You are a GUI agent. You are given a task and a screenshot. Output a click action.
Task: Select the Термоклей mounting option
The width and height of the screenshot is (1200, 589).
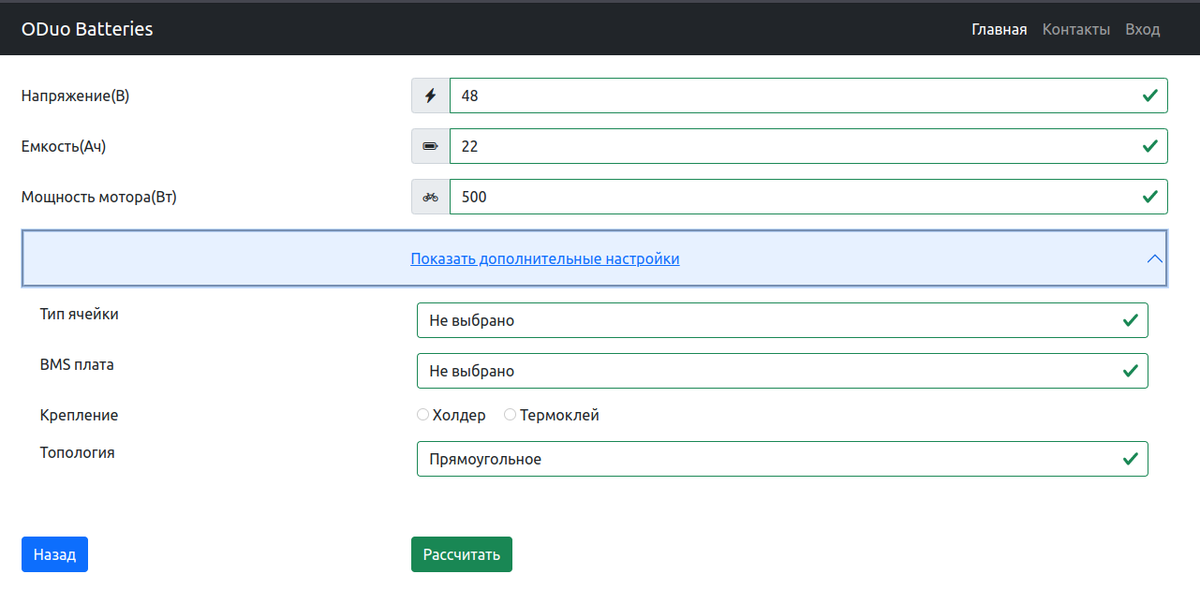pos(510,413)
